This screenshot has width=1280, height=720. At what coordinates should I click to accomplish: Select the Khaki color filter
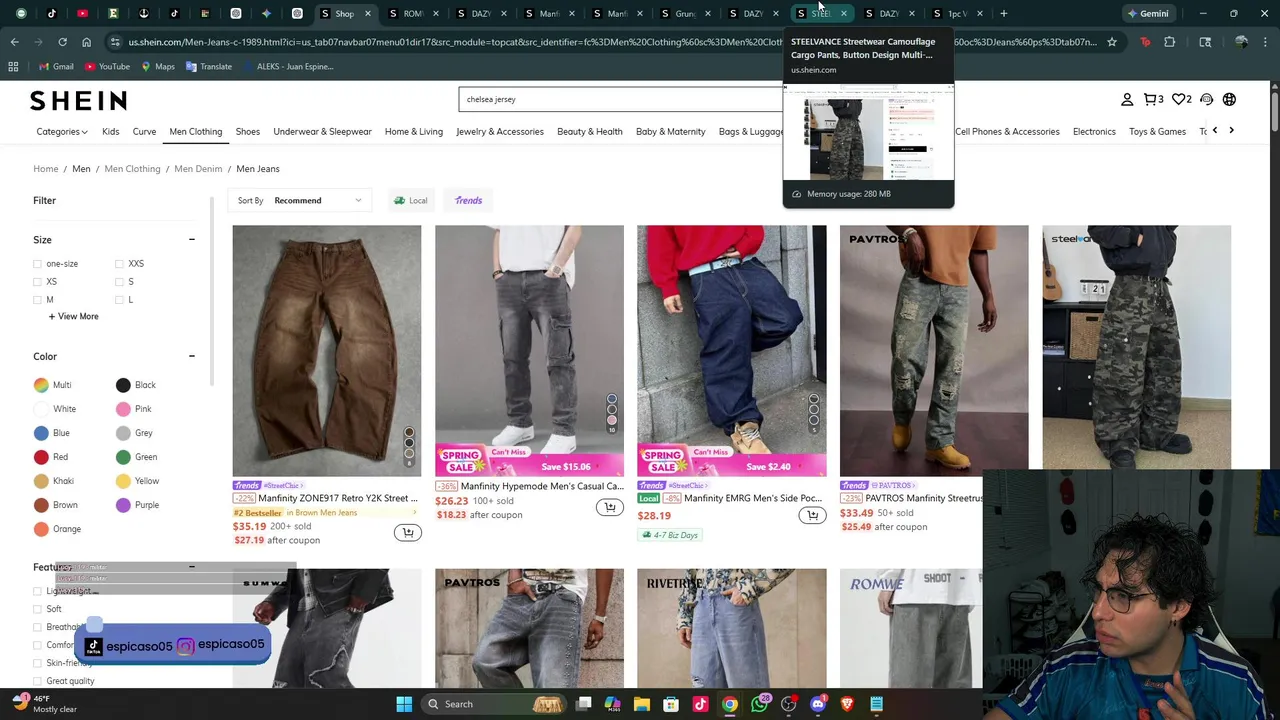pyautogui.click(x=54, y=481)
